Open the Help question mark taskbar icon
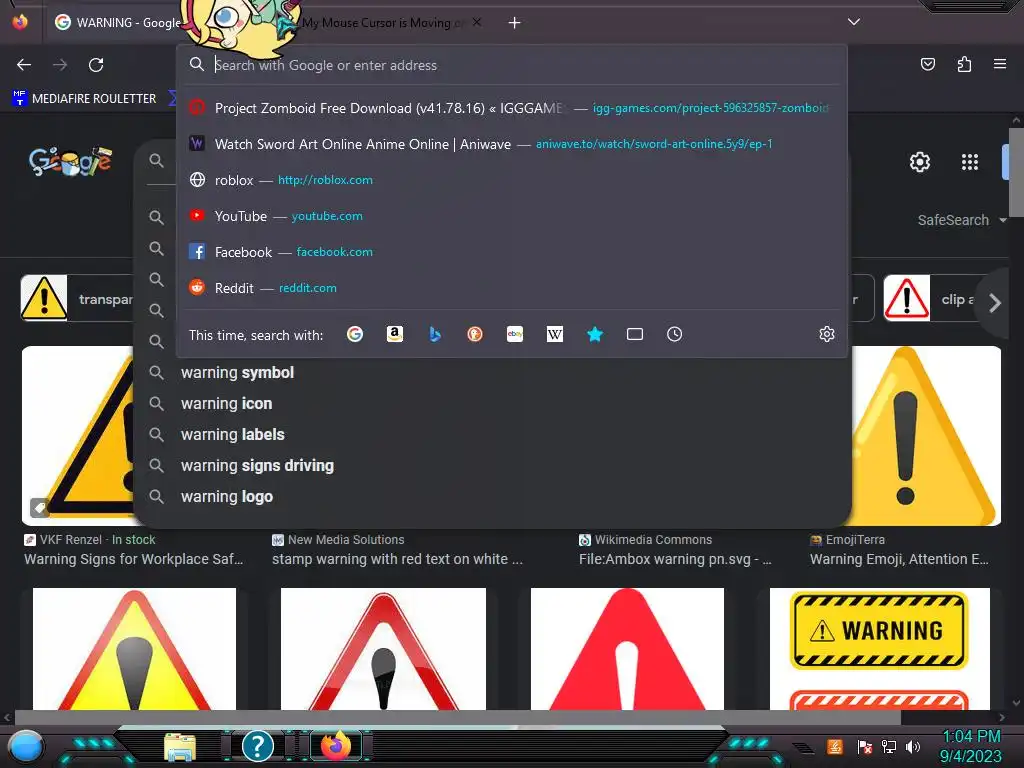The height and width of the screenshot is (768, 1024). coord(258,745)
